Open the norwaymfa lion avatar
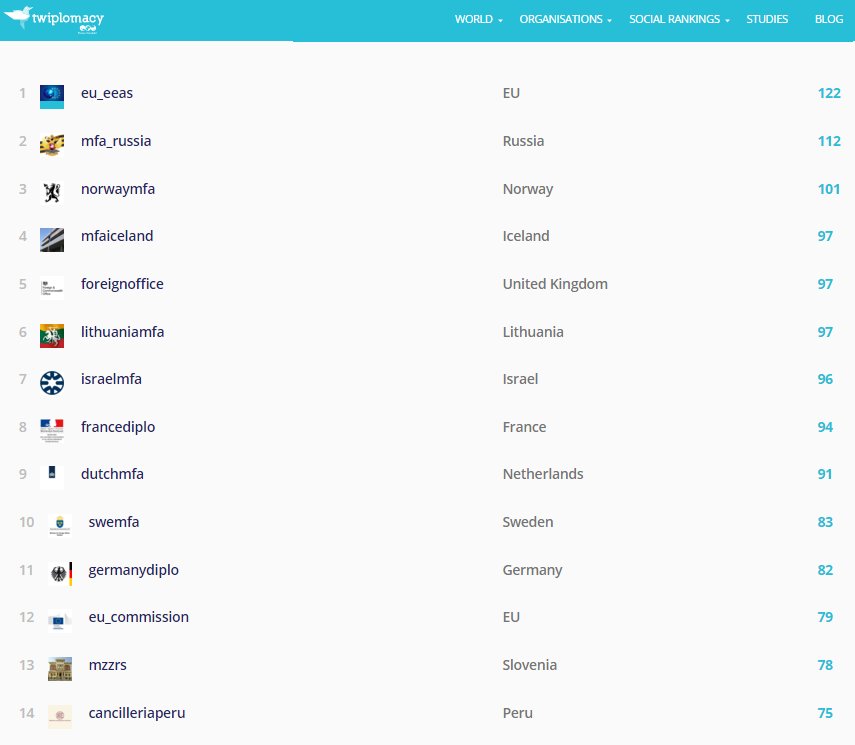Screen dimensions: 855x745 tap(52, 193)
